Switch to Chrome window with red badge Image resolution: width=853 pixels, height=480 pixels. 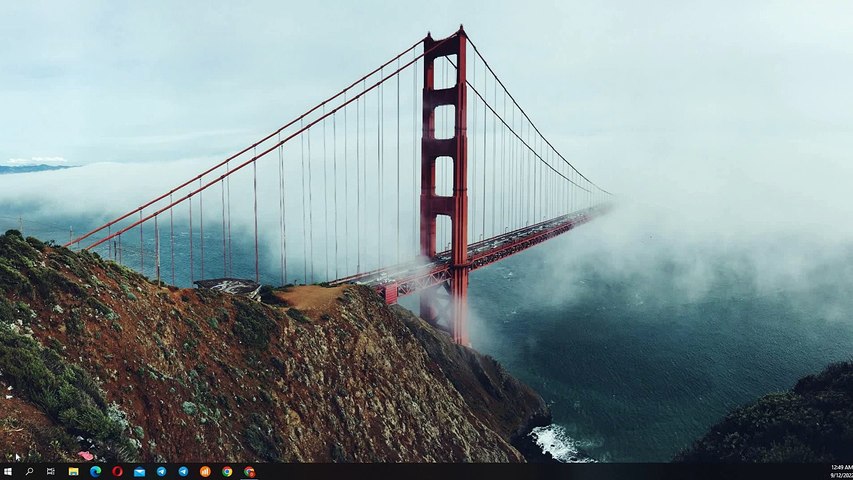[x=249, y=472]
